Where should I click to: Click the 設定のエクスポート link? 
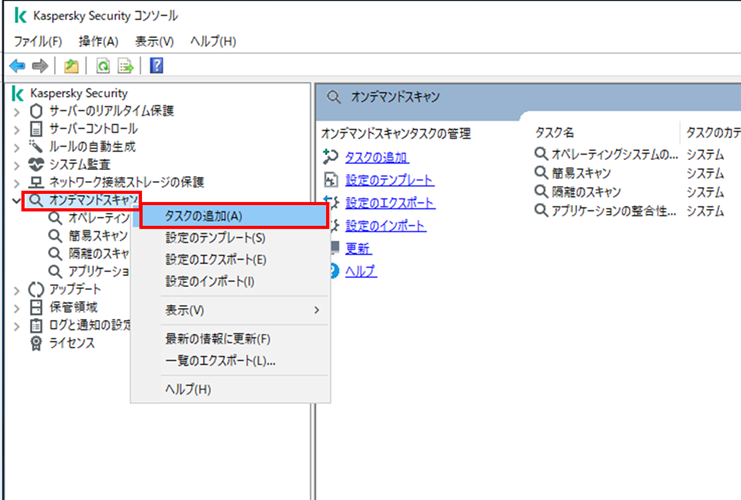[x=390, y=203]
